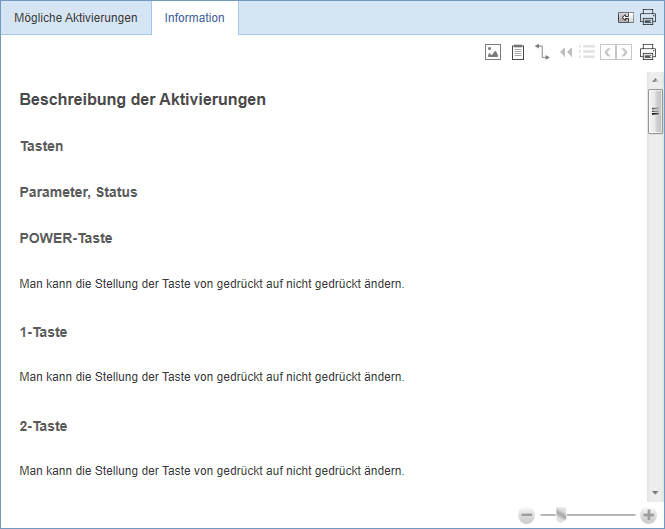Click the description paragraph under 2-Taste
The height and width of the screenshot is (529, 665).
click(x=212, y=471)
